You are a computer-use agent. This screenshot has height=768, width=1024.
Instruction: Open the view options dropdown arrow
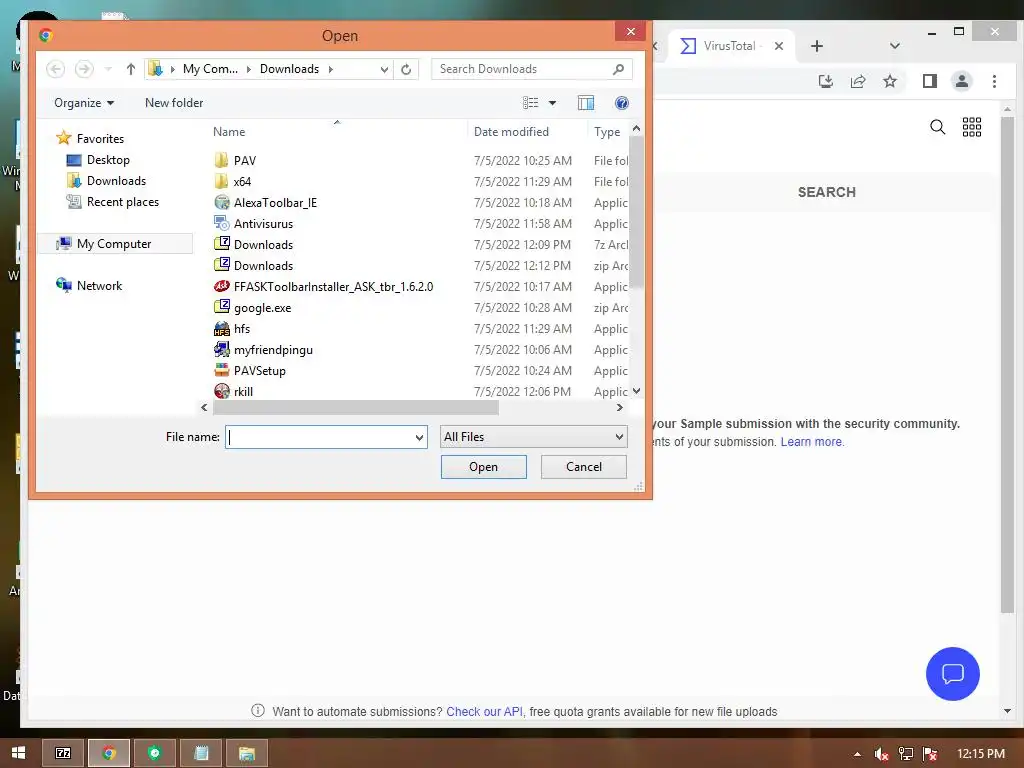[x=552, y=103]
